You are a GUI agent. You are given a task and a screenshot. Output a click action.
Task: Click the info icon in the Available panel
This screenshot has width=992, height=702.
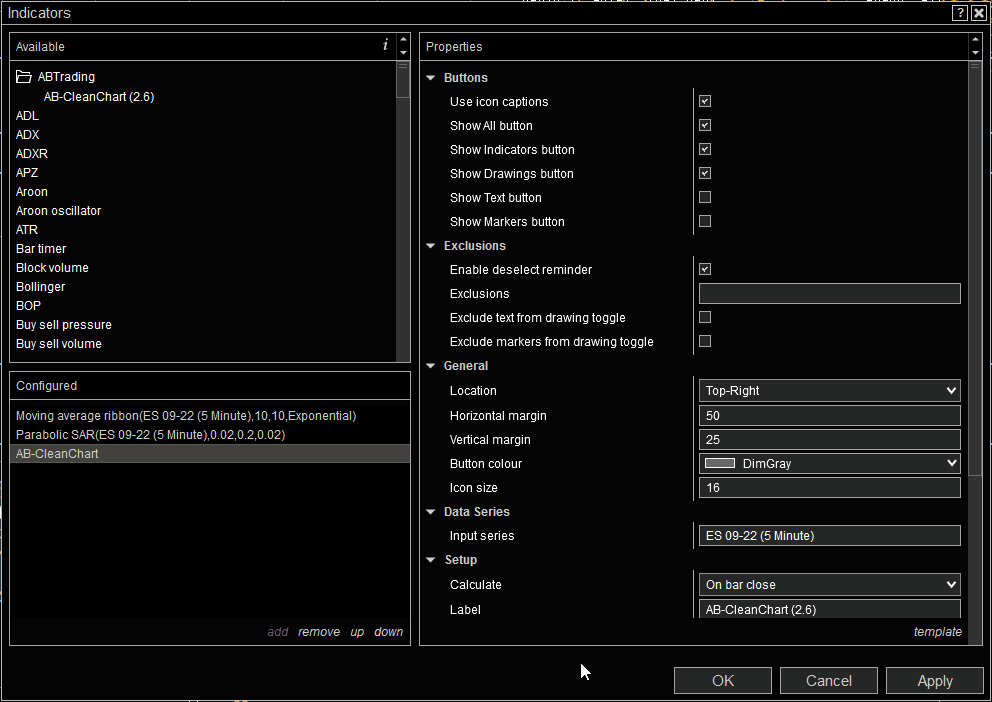[x=385, y=46]
